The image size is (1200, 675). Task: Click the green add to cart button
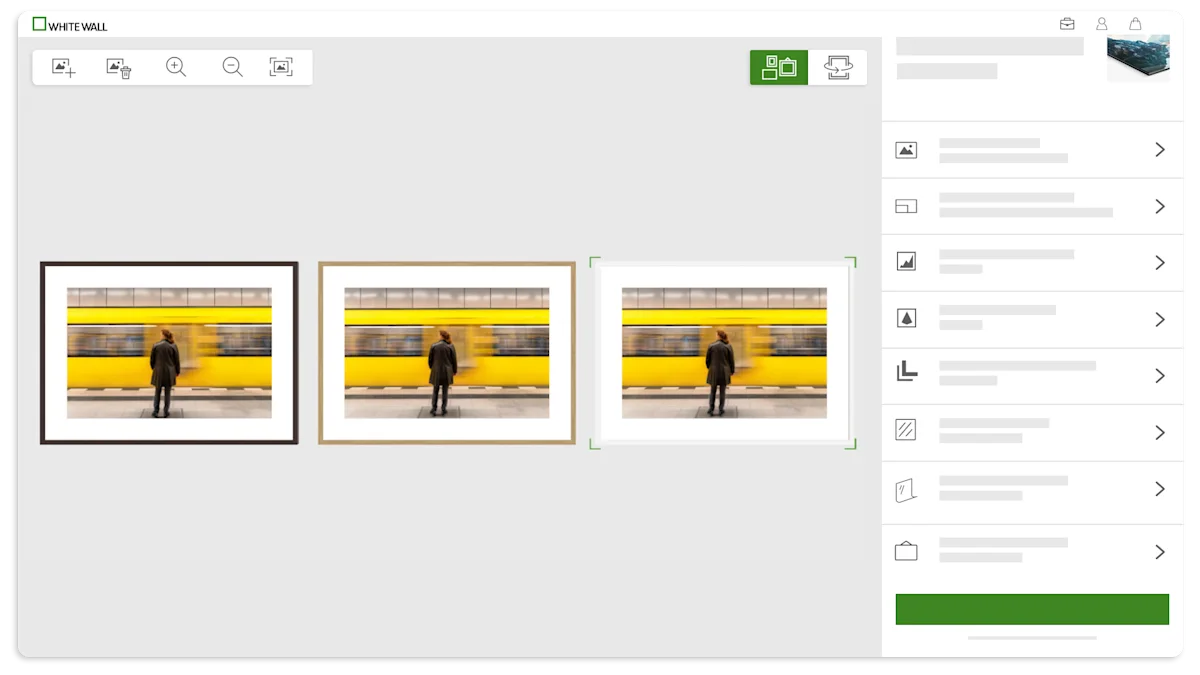click(x=1032, y=609)
